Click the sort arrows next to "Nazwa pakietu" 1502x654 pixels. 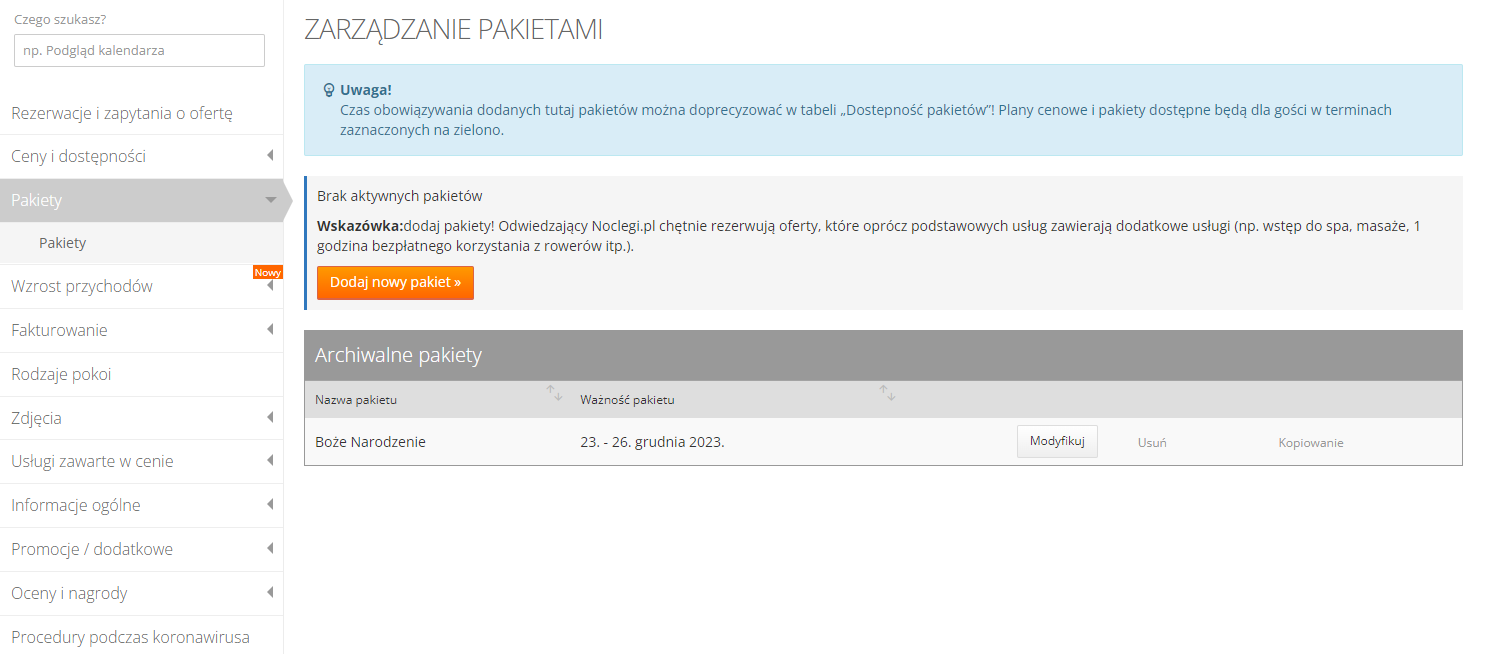556,394
